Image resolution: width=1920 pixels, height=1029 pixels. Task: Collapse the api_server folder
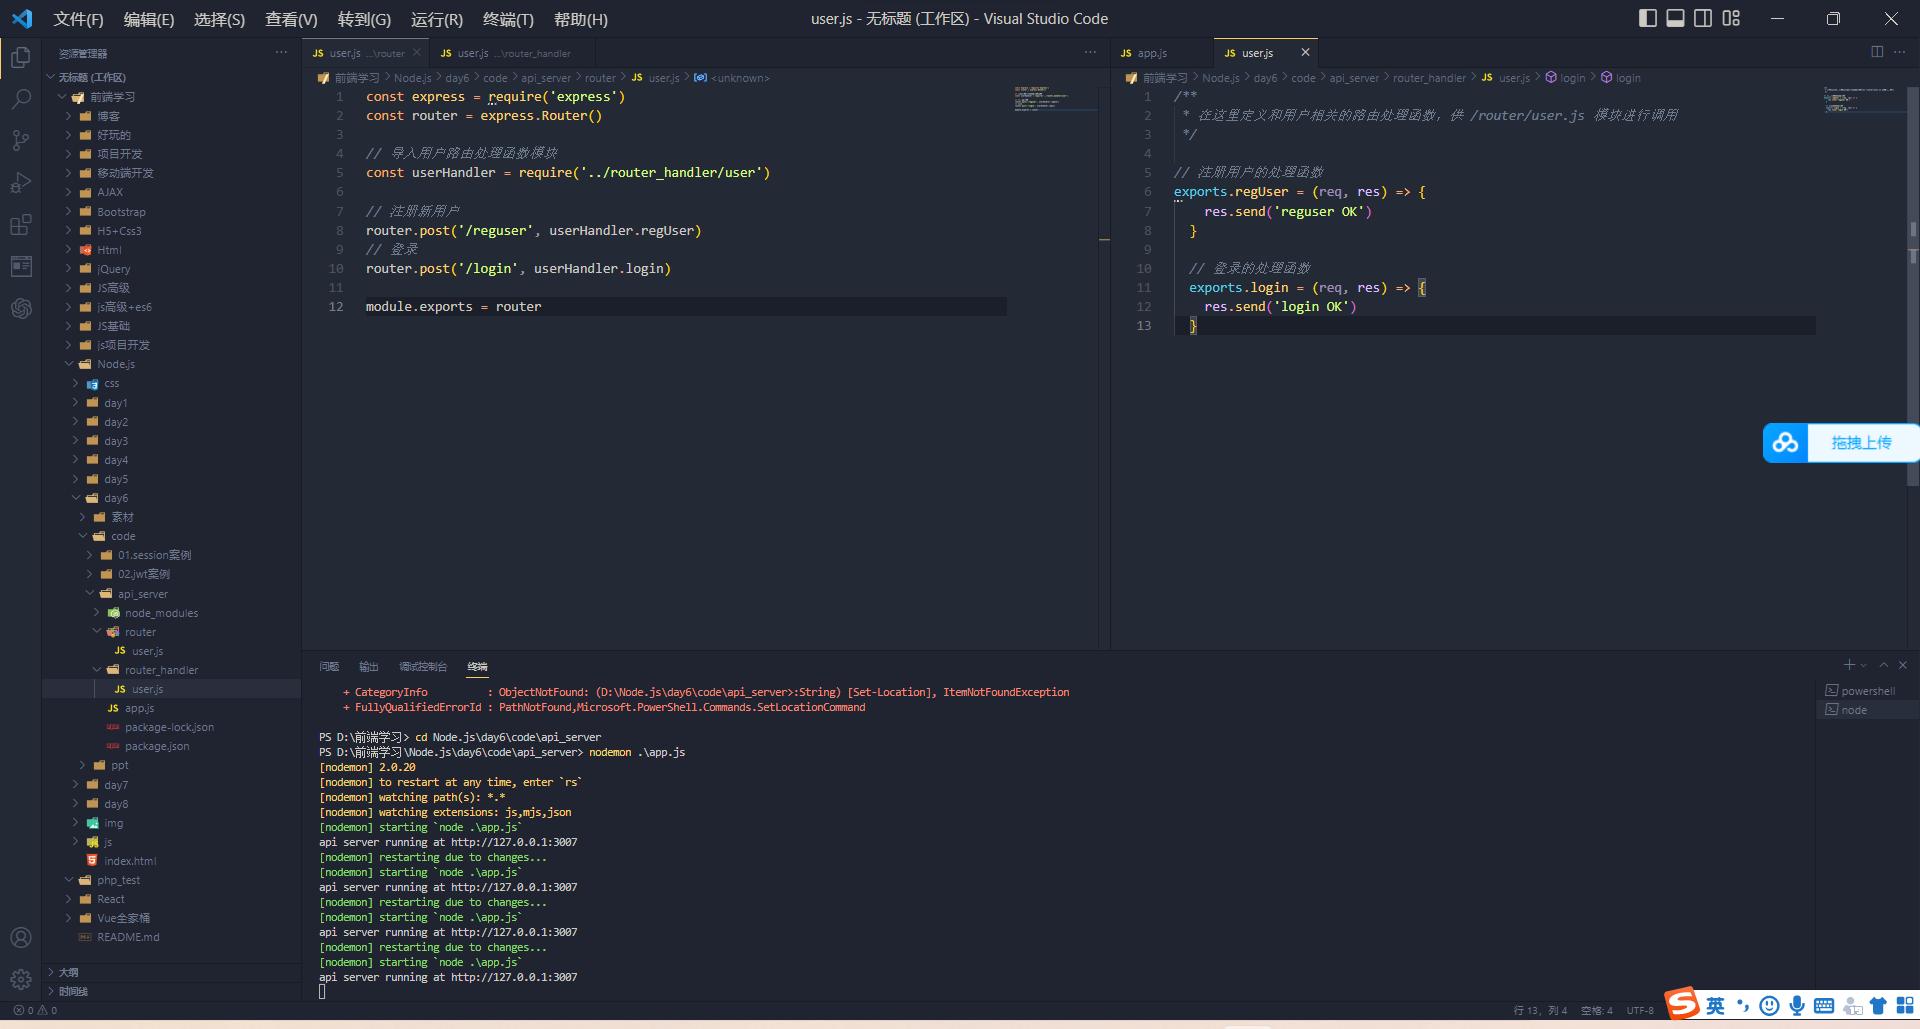pos(90,594)
